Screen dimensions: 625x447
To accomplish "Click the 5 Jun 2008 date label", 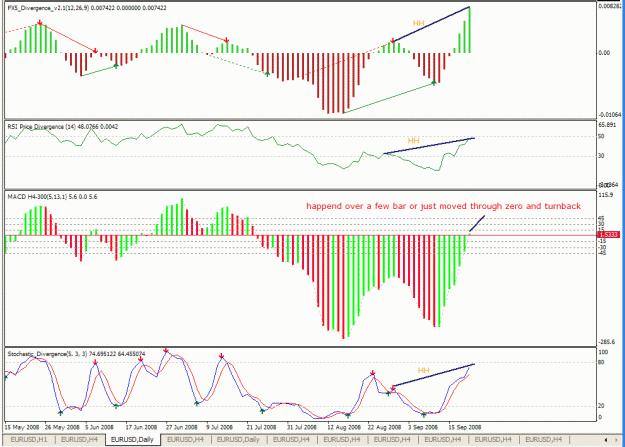I will 99,427.
